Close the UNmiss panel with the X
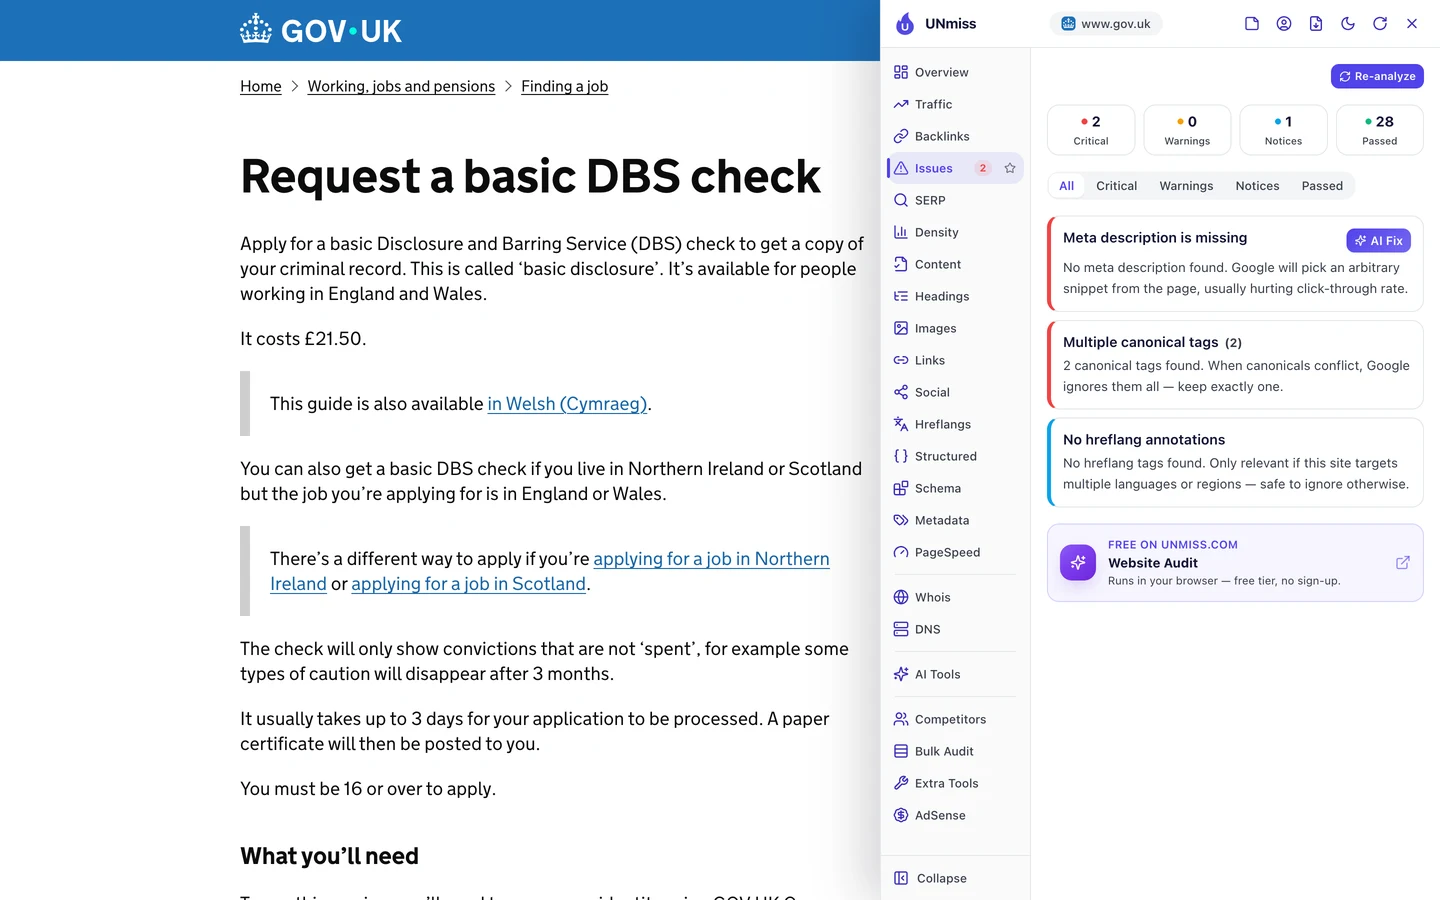Image resolution: width=1440 pixels, height=900 pixels. 1412,24
